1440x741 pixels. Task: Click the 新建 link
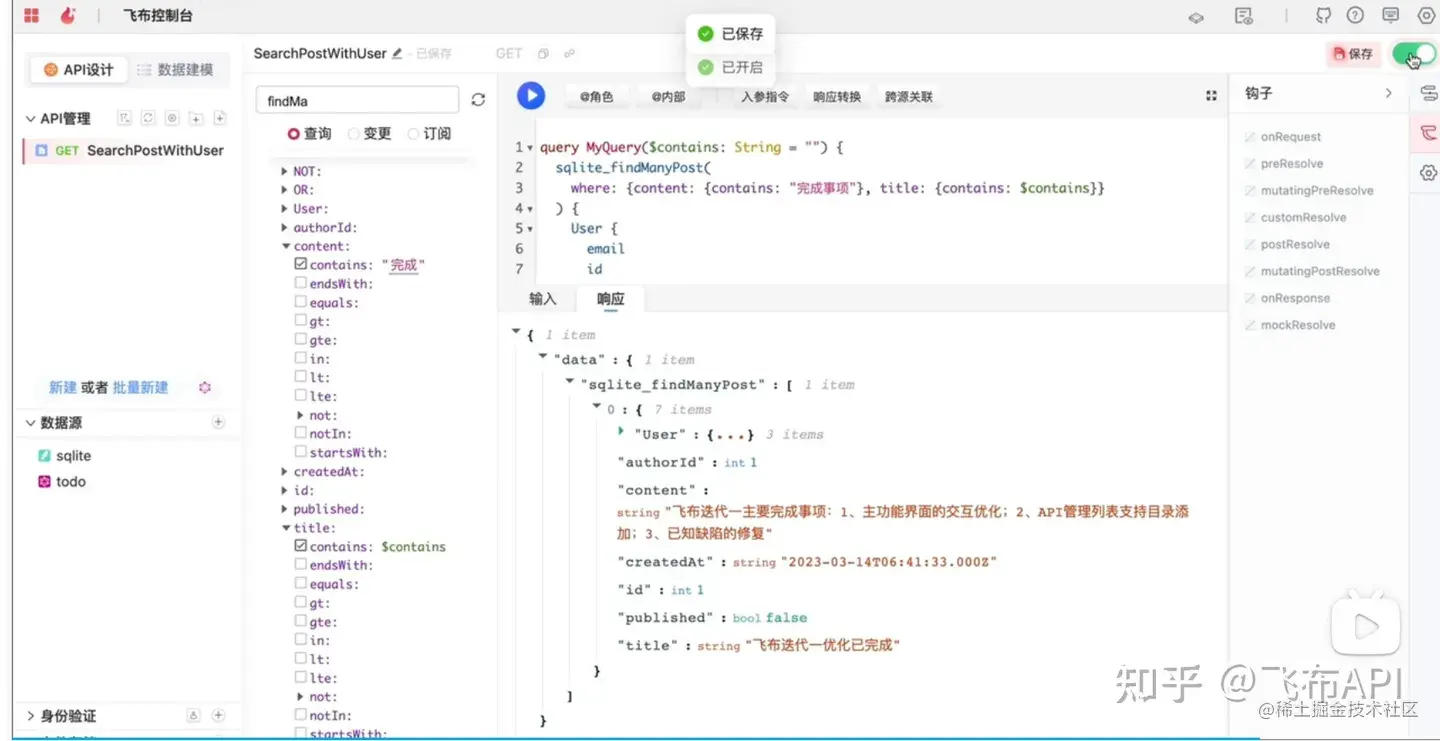(63, 387)
